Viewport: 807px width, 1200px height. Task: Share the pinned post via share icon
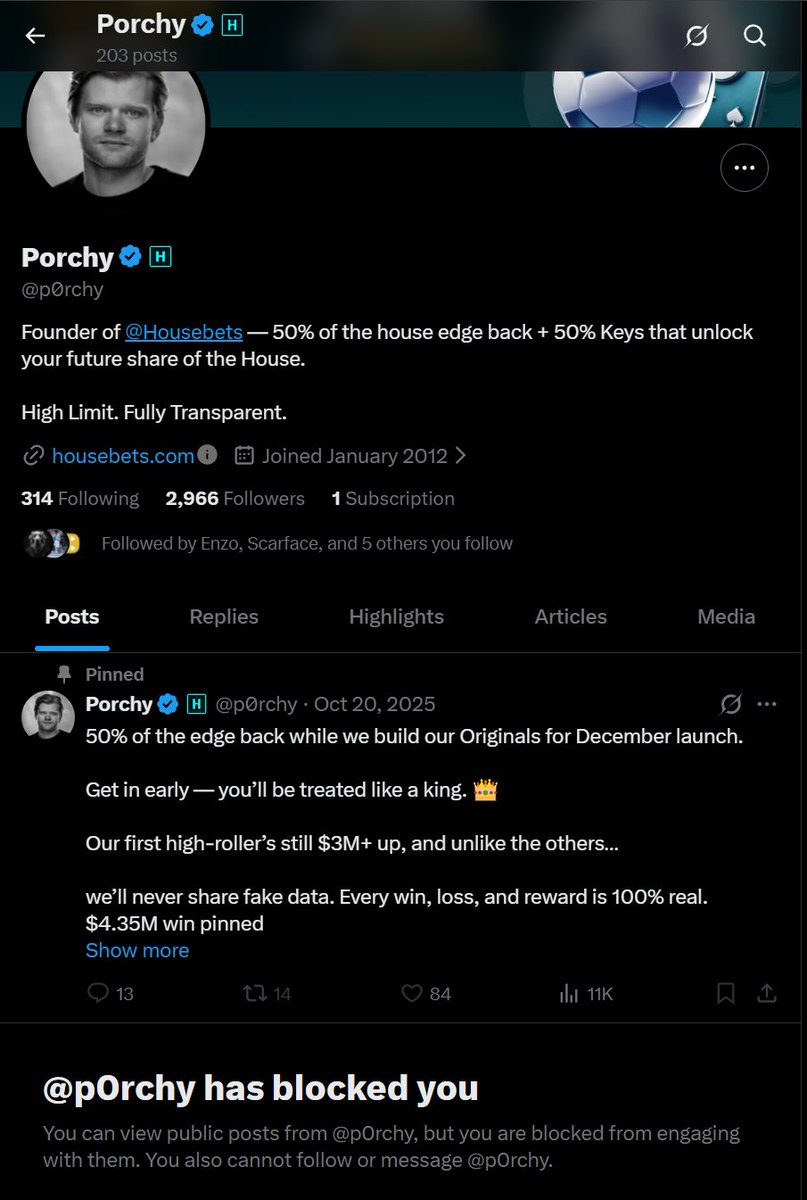767,993
